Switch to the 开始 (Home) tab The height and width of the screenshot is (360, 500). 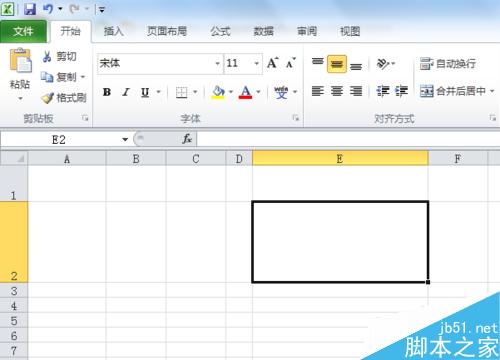[x=70, y=31]
